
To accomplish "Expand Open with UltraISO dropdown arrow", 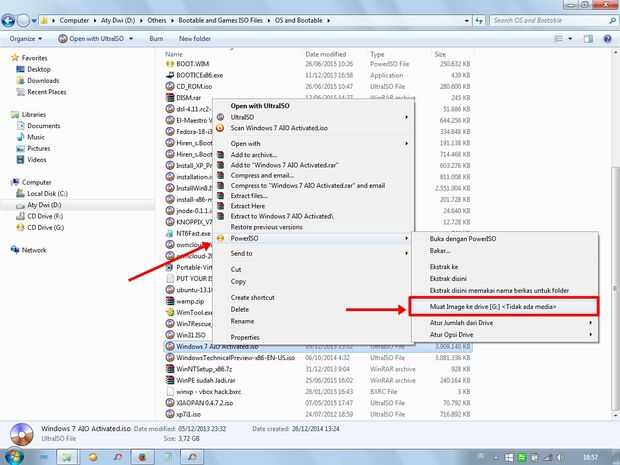I will (x=131, y=39).
